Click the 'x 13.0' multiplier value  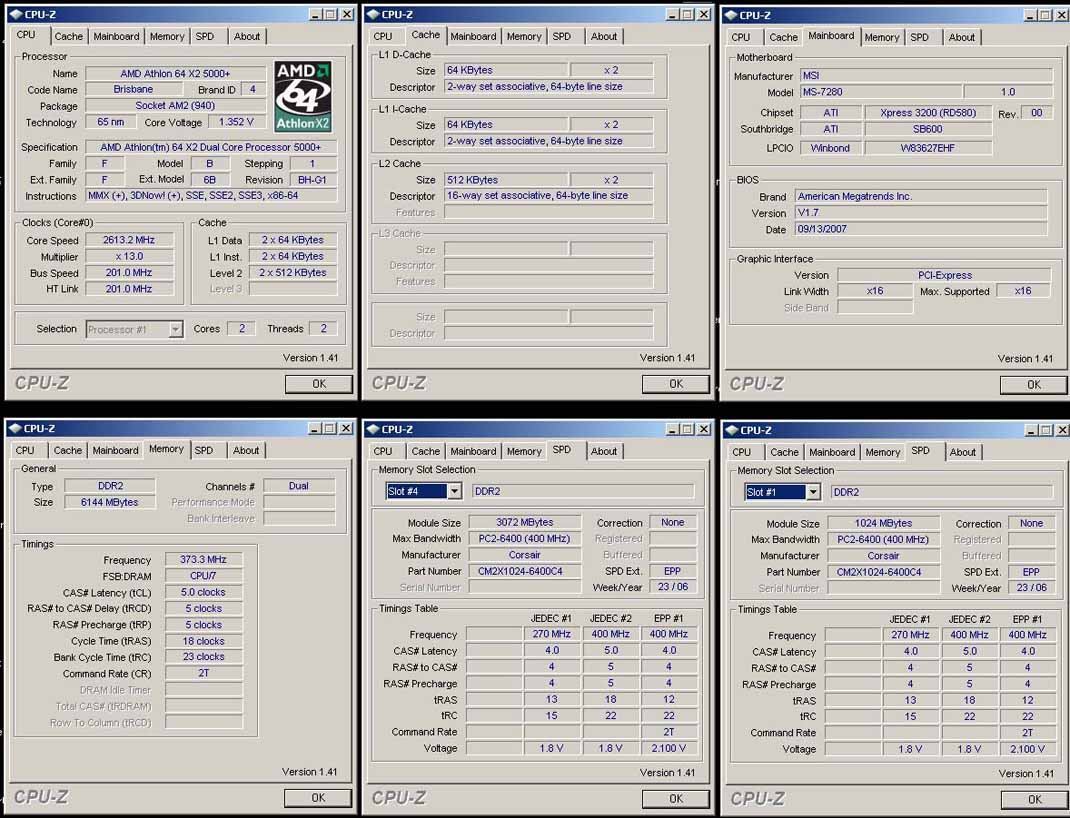click(129, 257)
